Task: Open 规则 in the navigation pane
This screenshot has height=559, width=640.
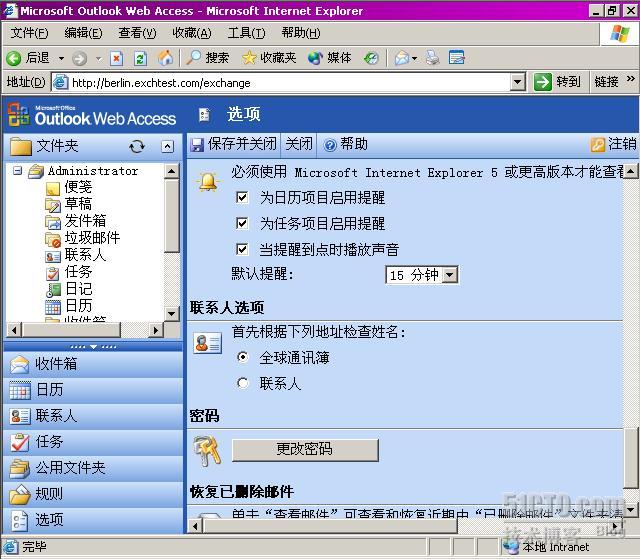Action: 93,493
